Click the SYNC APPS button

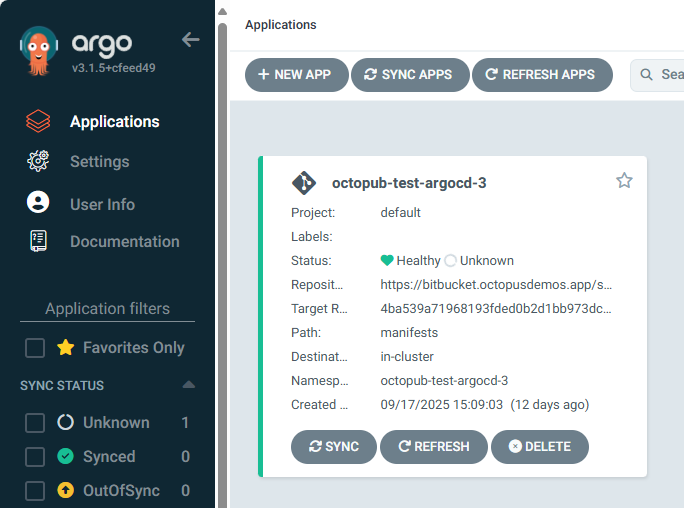coord(409,75)
